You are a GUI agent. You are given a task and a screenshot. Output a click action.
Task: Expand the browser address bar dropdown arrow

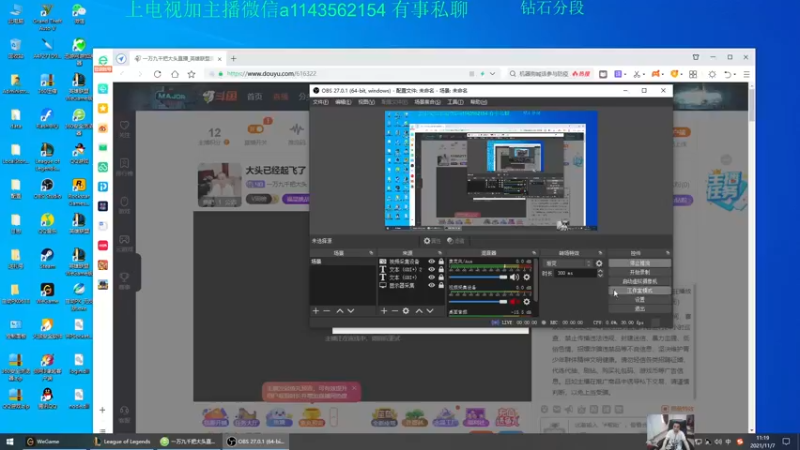pyautogui.click(x=492, y=74)
